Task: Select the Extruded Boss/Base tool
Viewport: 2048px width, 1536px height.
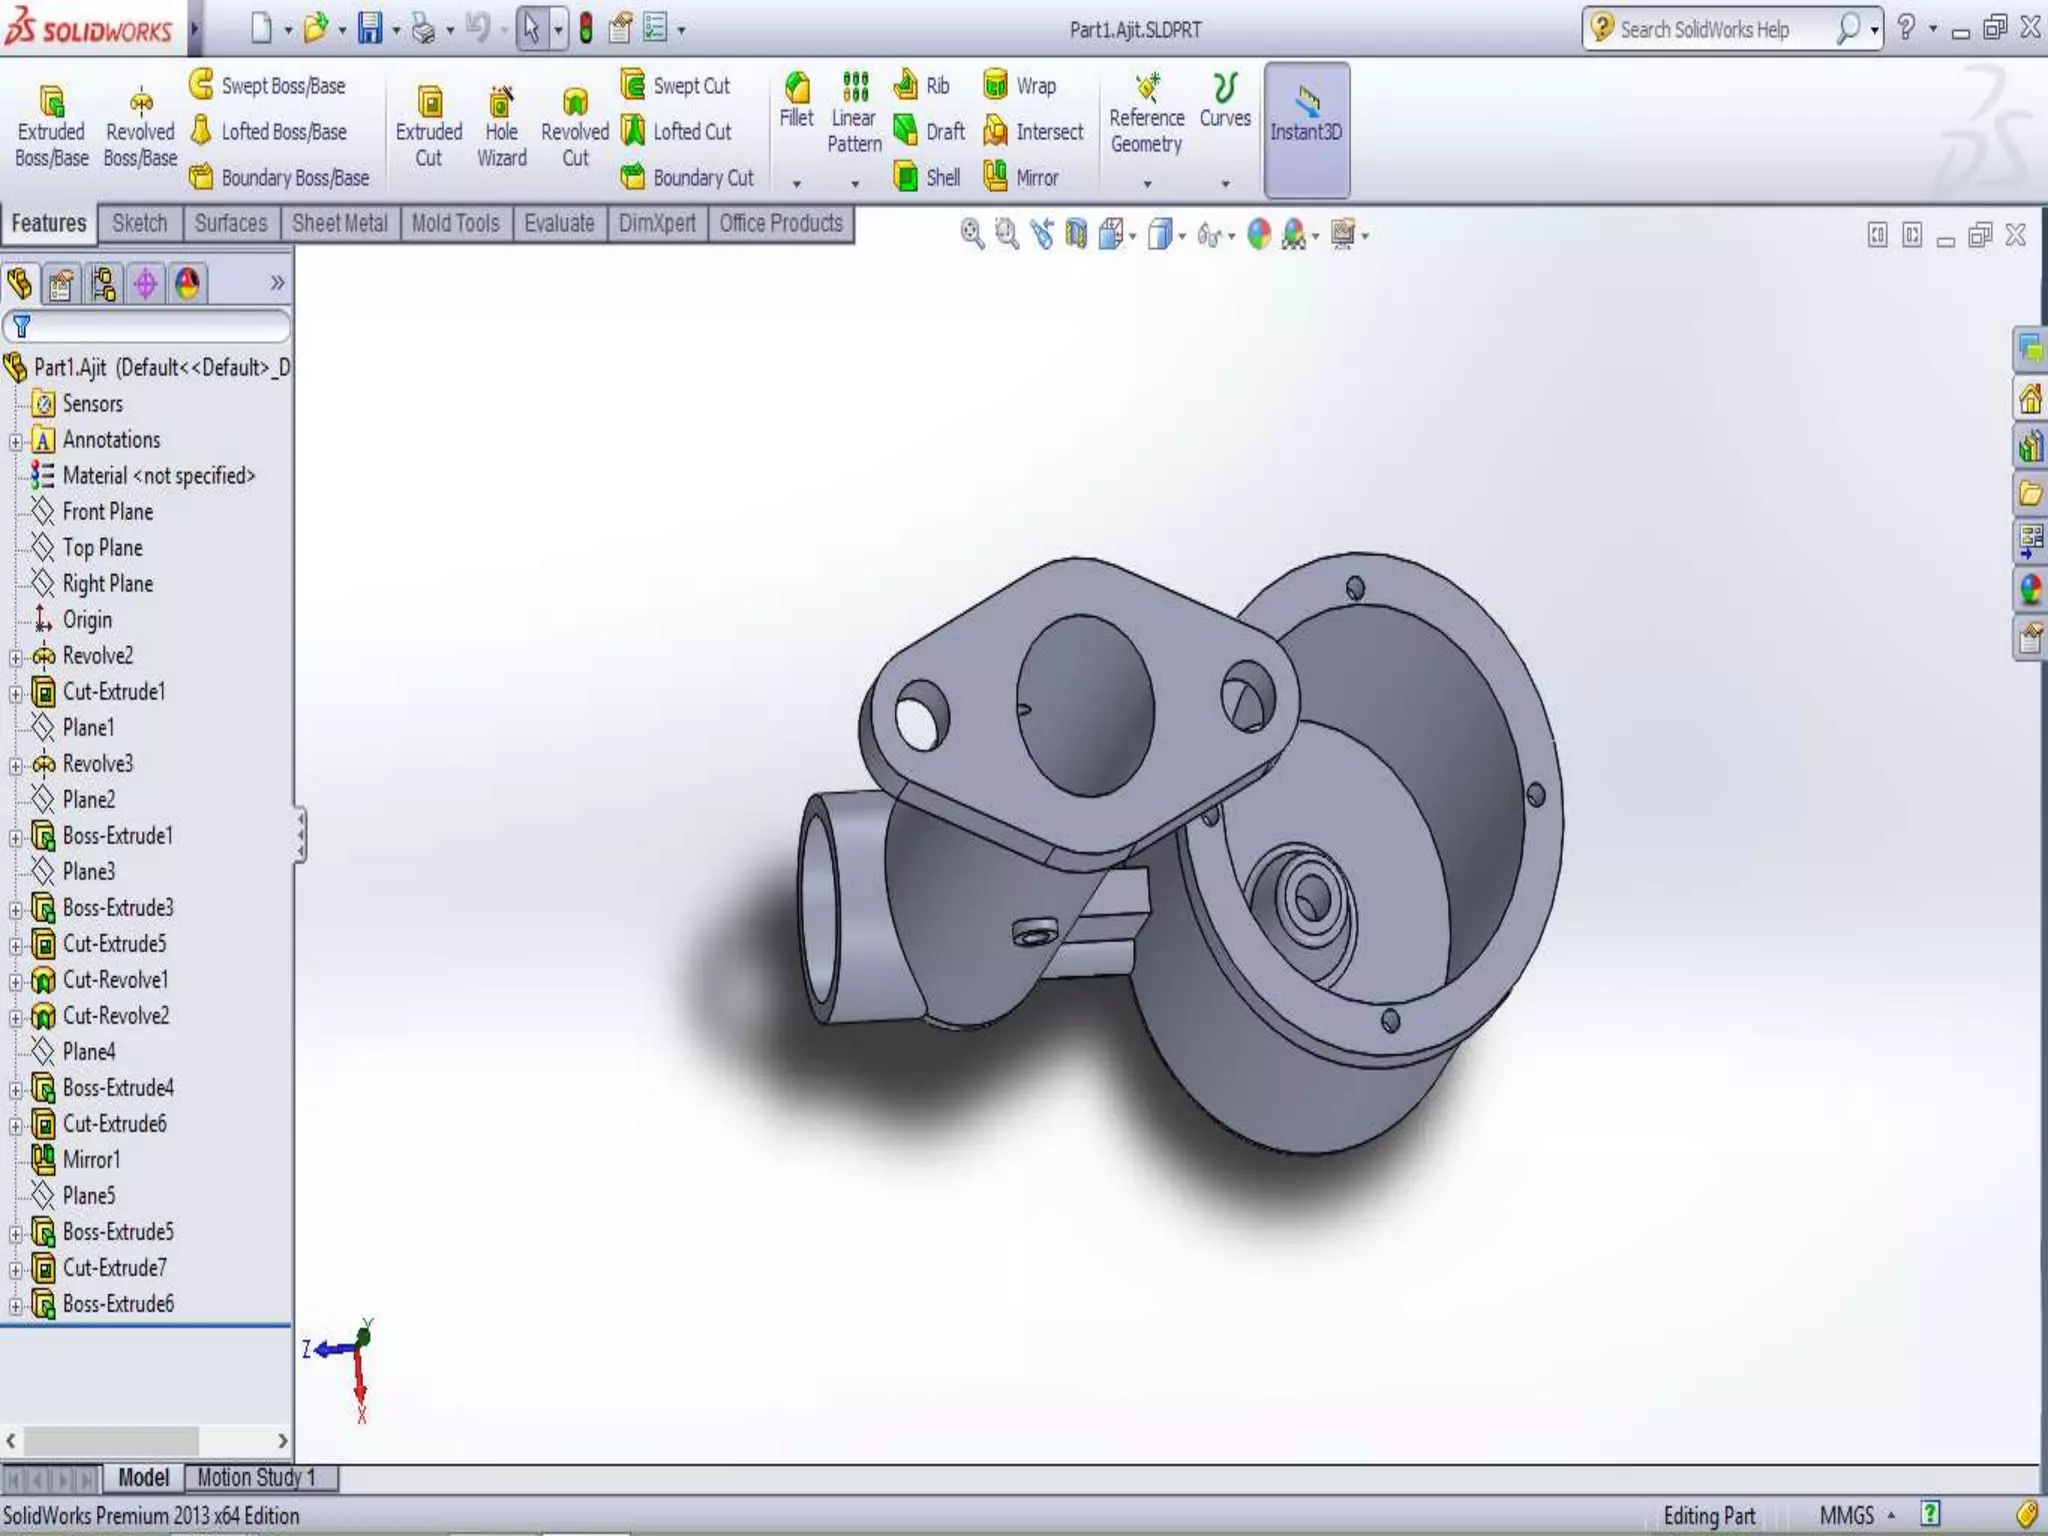Action: coord(51,127)
